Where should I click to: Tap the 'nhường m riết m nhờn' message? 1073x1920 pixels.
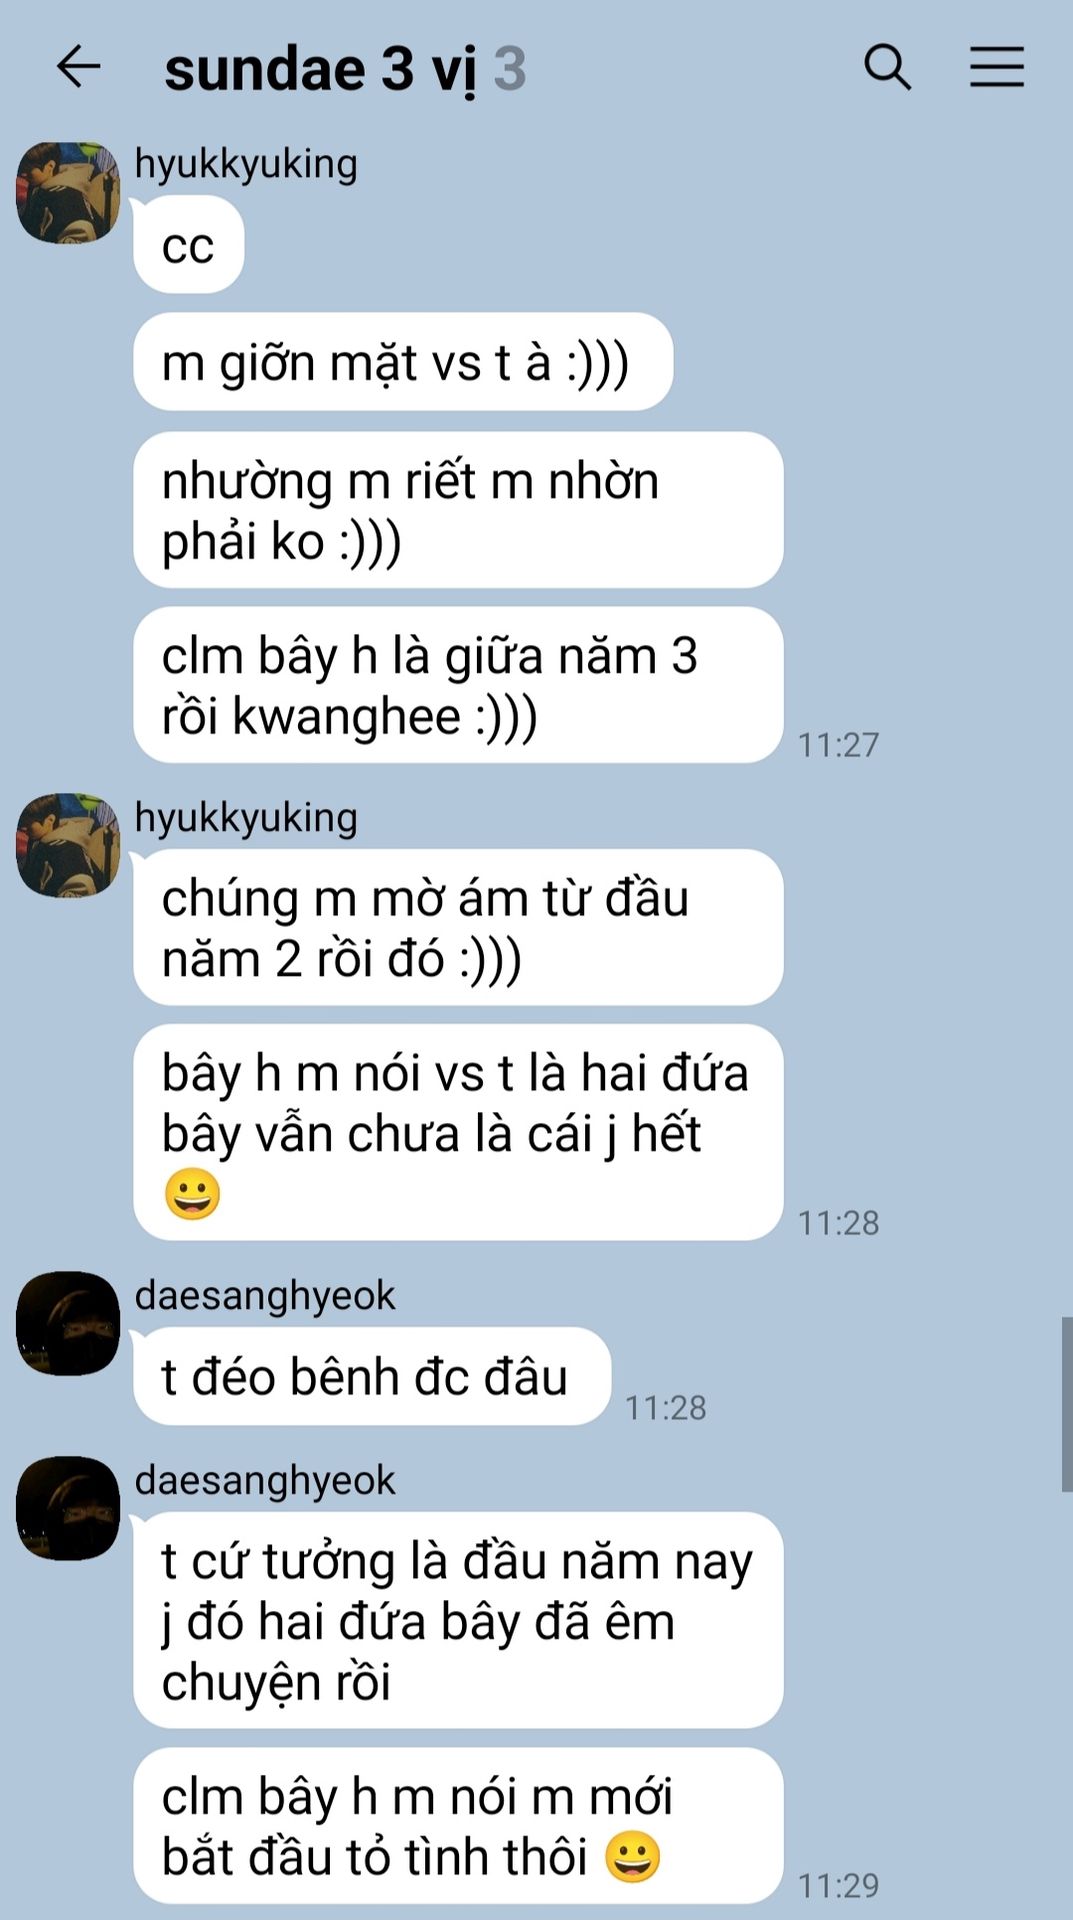pyautogui.click(x=458, y=510)
